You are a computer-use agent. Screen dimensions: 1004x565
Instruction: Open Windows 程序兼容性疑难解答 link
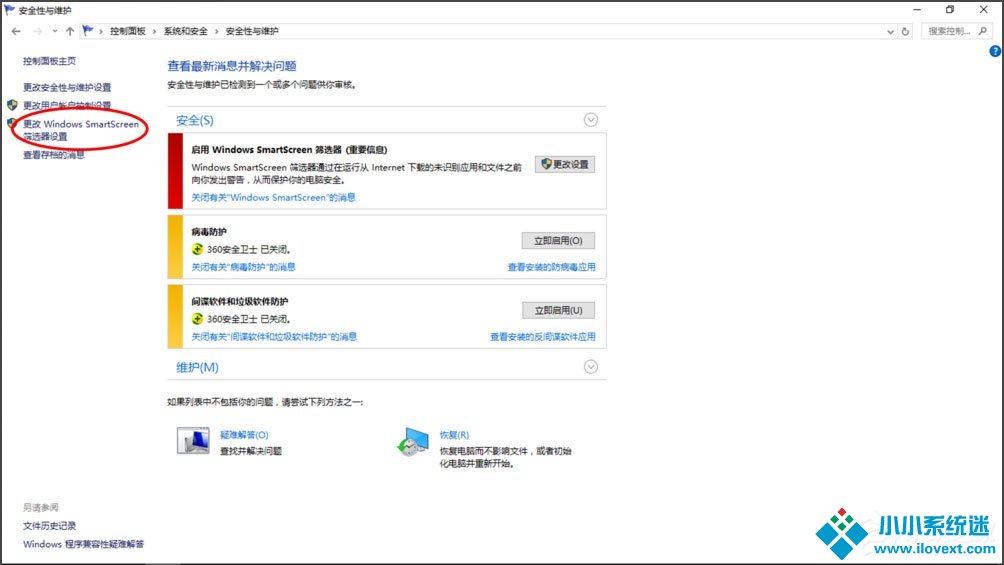point(83,544)
